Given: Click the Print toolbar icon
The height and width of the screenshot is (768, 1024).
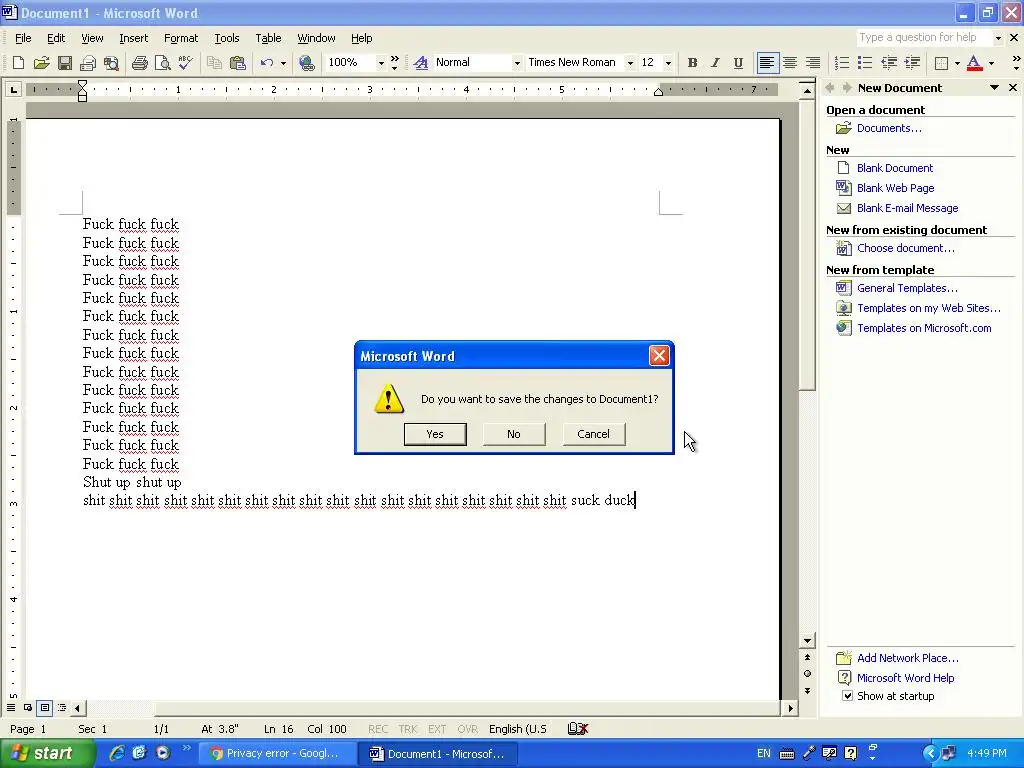Looking at the screenshot, I should point(140,63).
